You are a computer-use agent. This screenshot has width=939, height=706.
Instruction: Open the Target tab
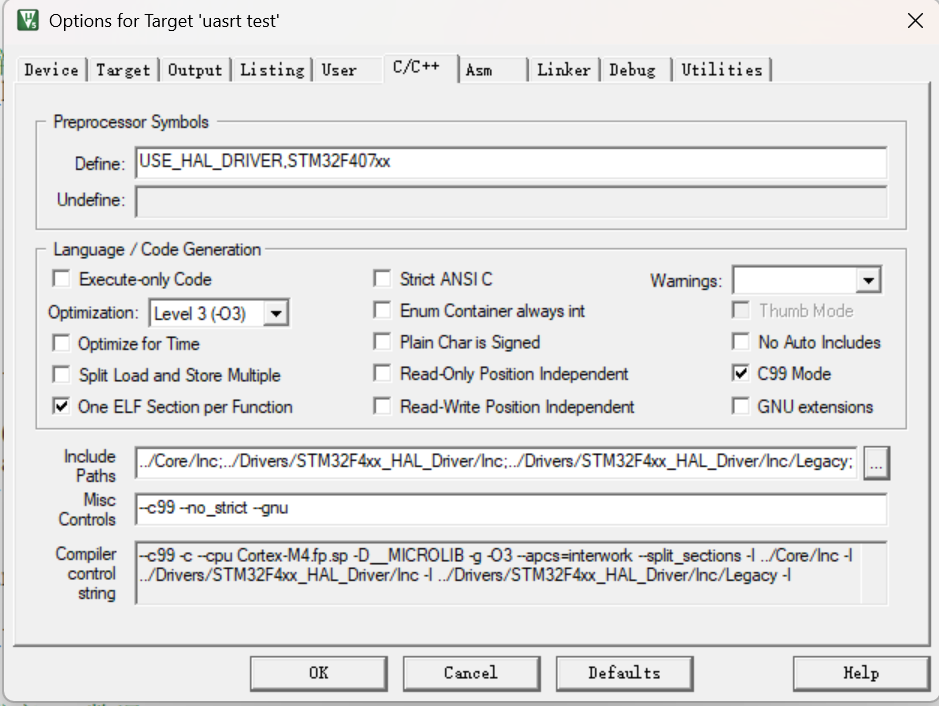pos(123,70)
